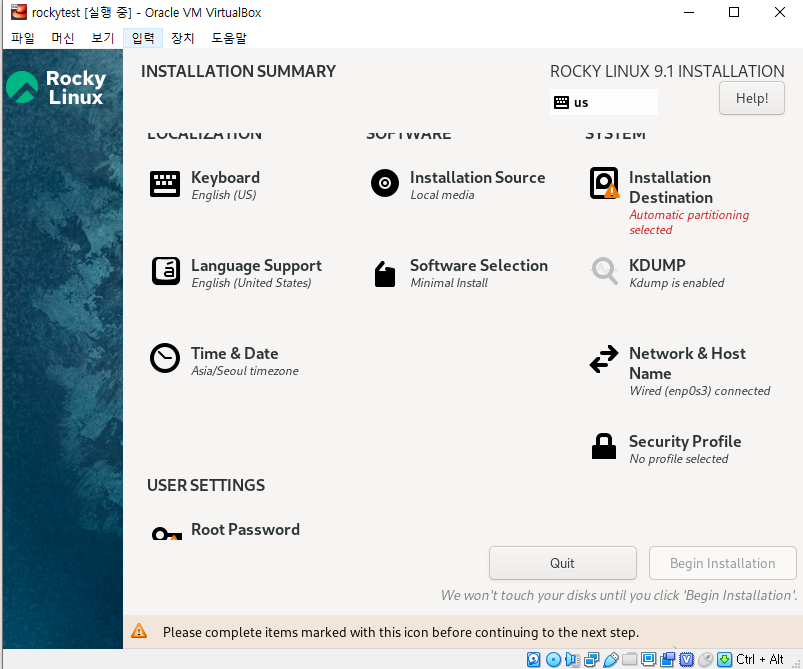Click 'English (US)' keyboard text
The width and height of the screenshot is (803, 669).
tap(223, 195)
